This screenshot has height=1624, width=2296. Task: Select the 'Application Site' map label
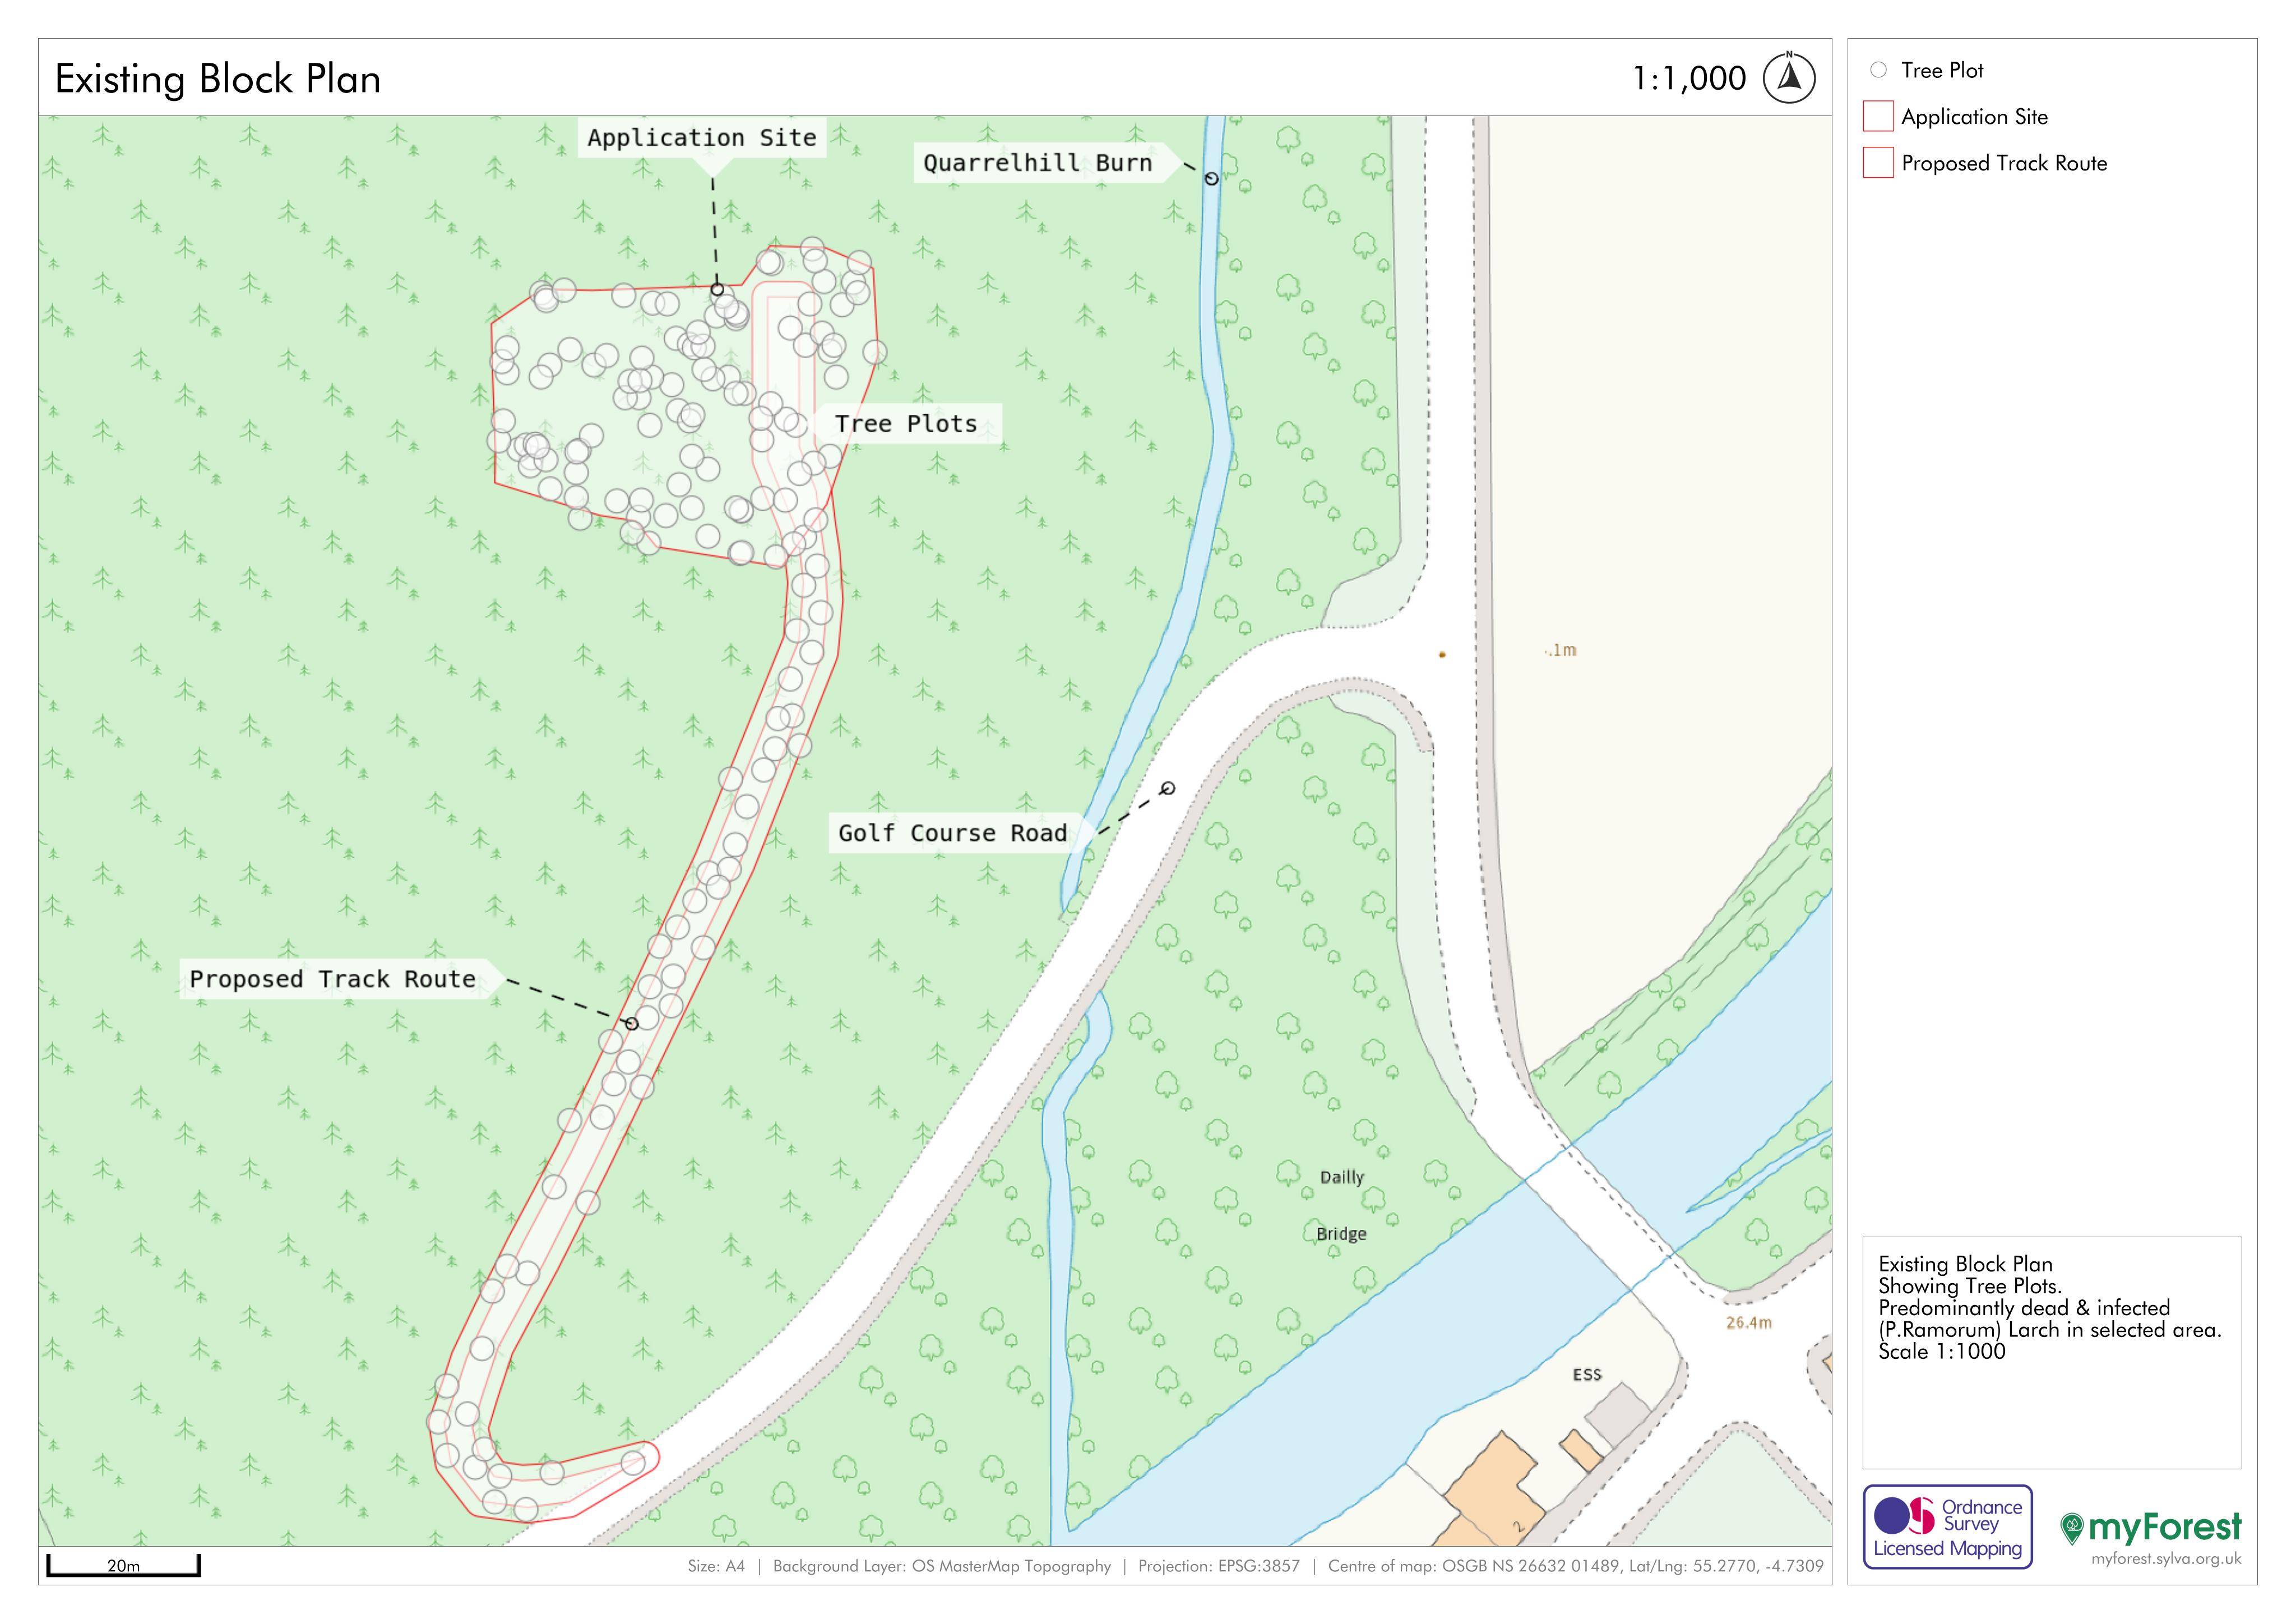pos(702,138)
